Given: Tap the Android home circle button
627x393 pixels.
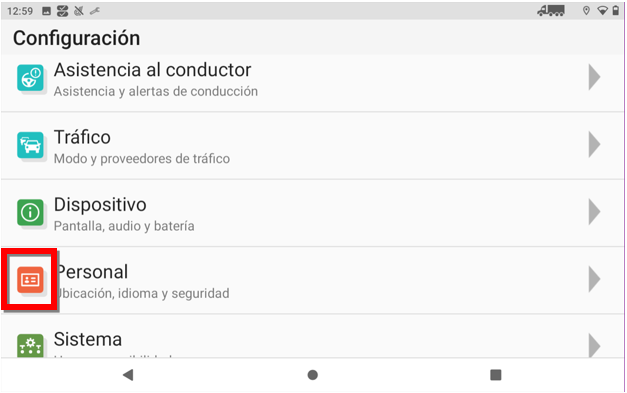Looking at the screenshot, I should 313,375.
